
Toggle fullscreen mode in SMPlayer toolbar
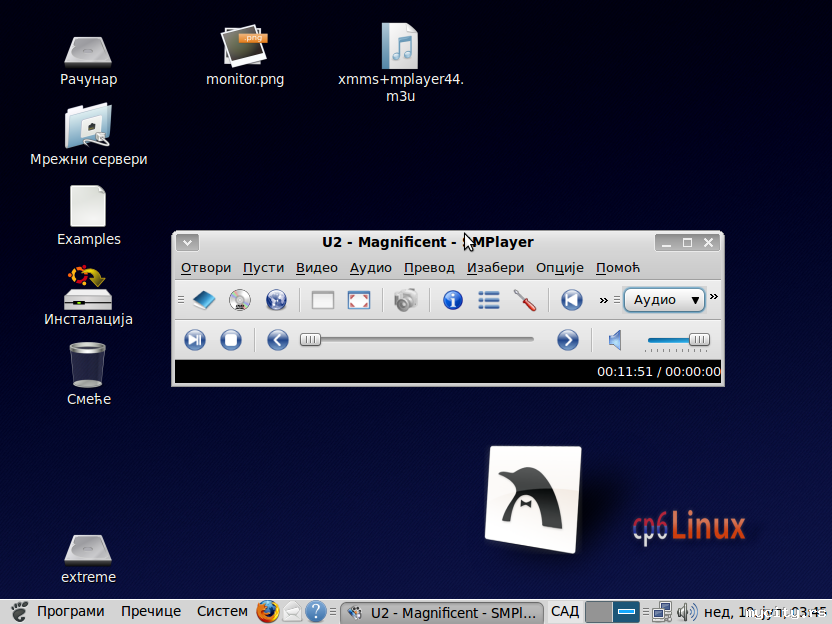pos(359,300)
